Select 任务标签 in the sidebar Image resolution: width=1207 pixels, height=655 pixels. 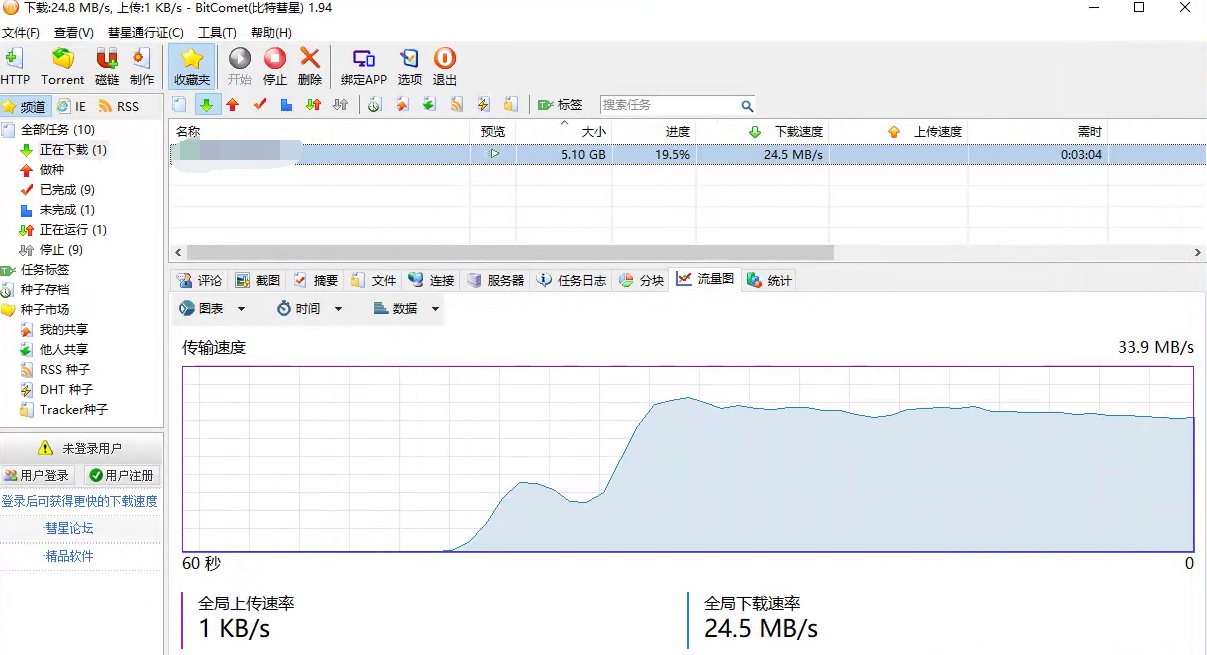45,270
